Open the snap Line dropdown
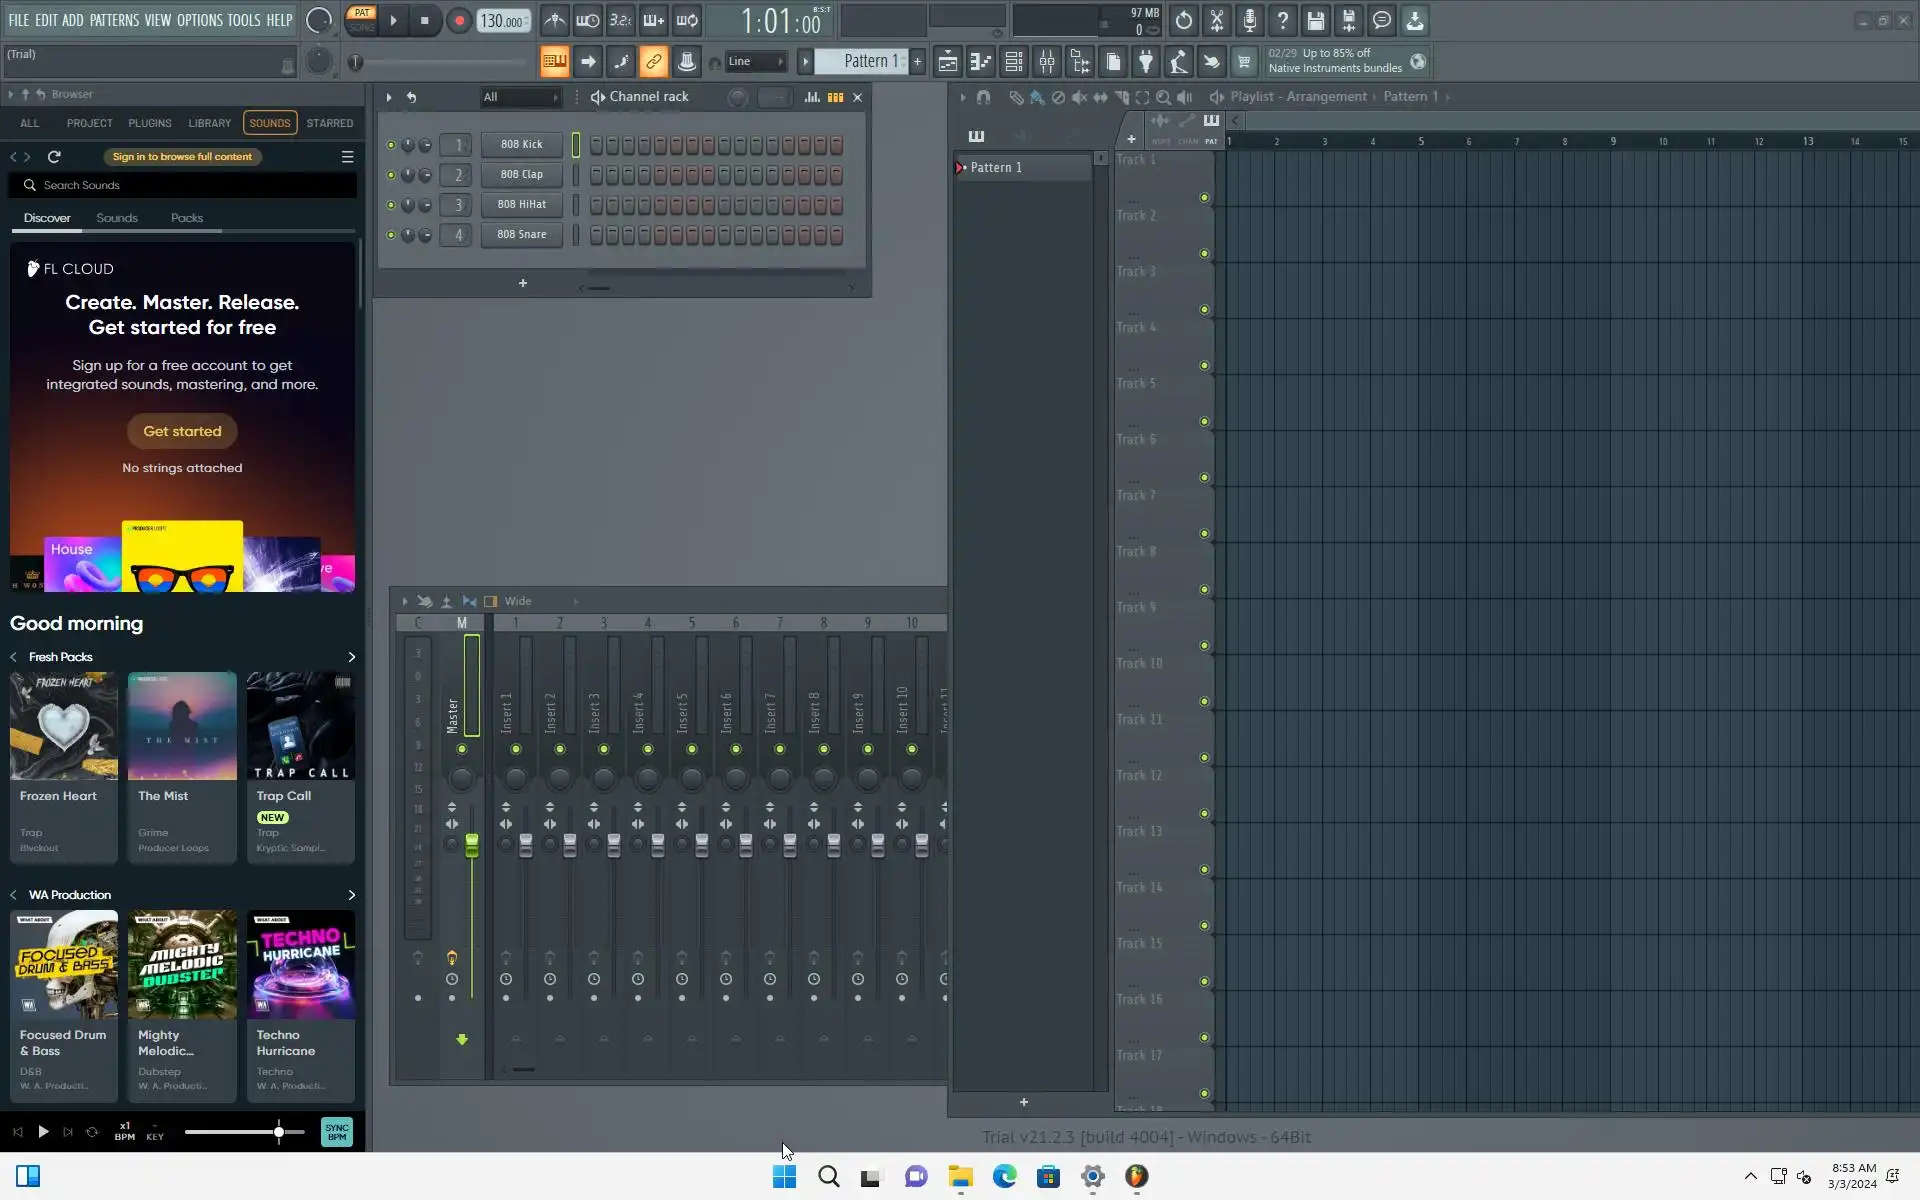The image size is (1920, 1200). coord(756,62)
